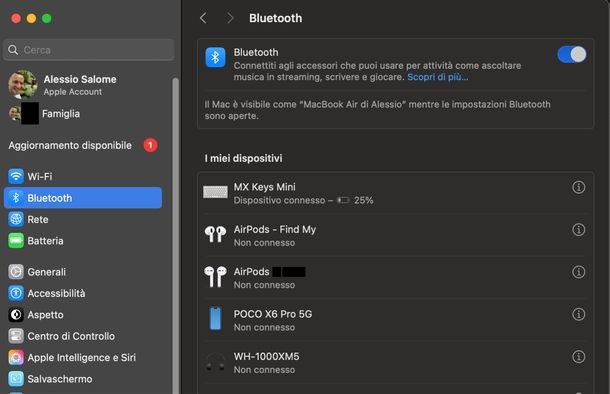Viewport: 610px width, 394px height.
Task: Open Salvaschermo settings label
Action: pos(60,379)
